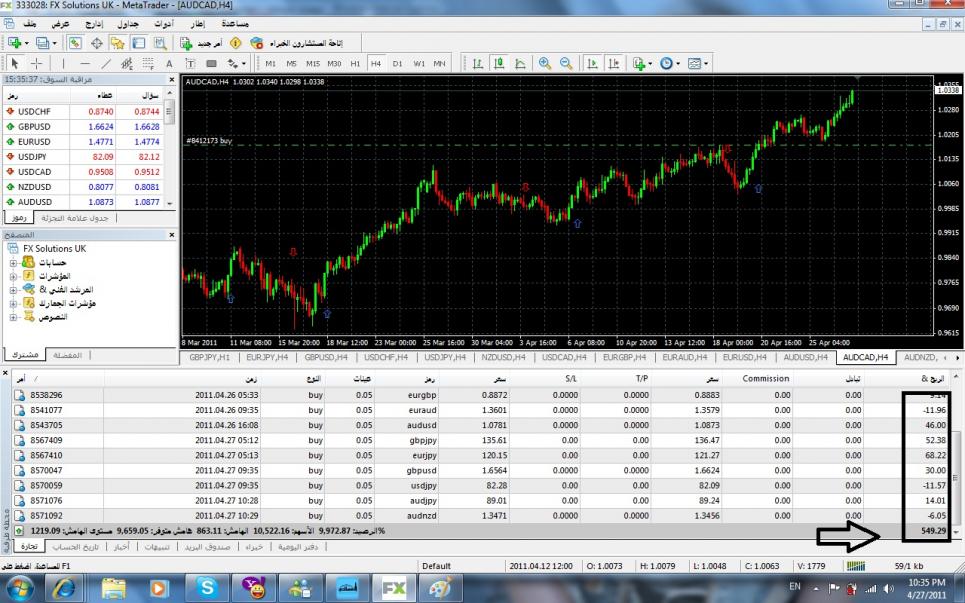The height and width of the screenshot is (603, 965).
Task: Open the templates dropdown in chart toolbar
Action: pos(696,63)
